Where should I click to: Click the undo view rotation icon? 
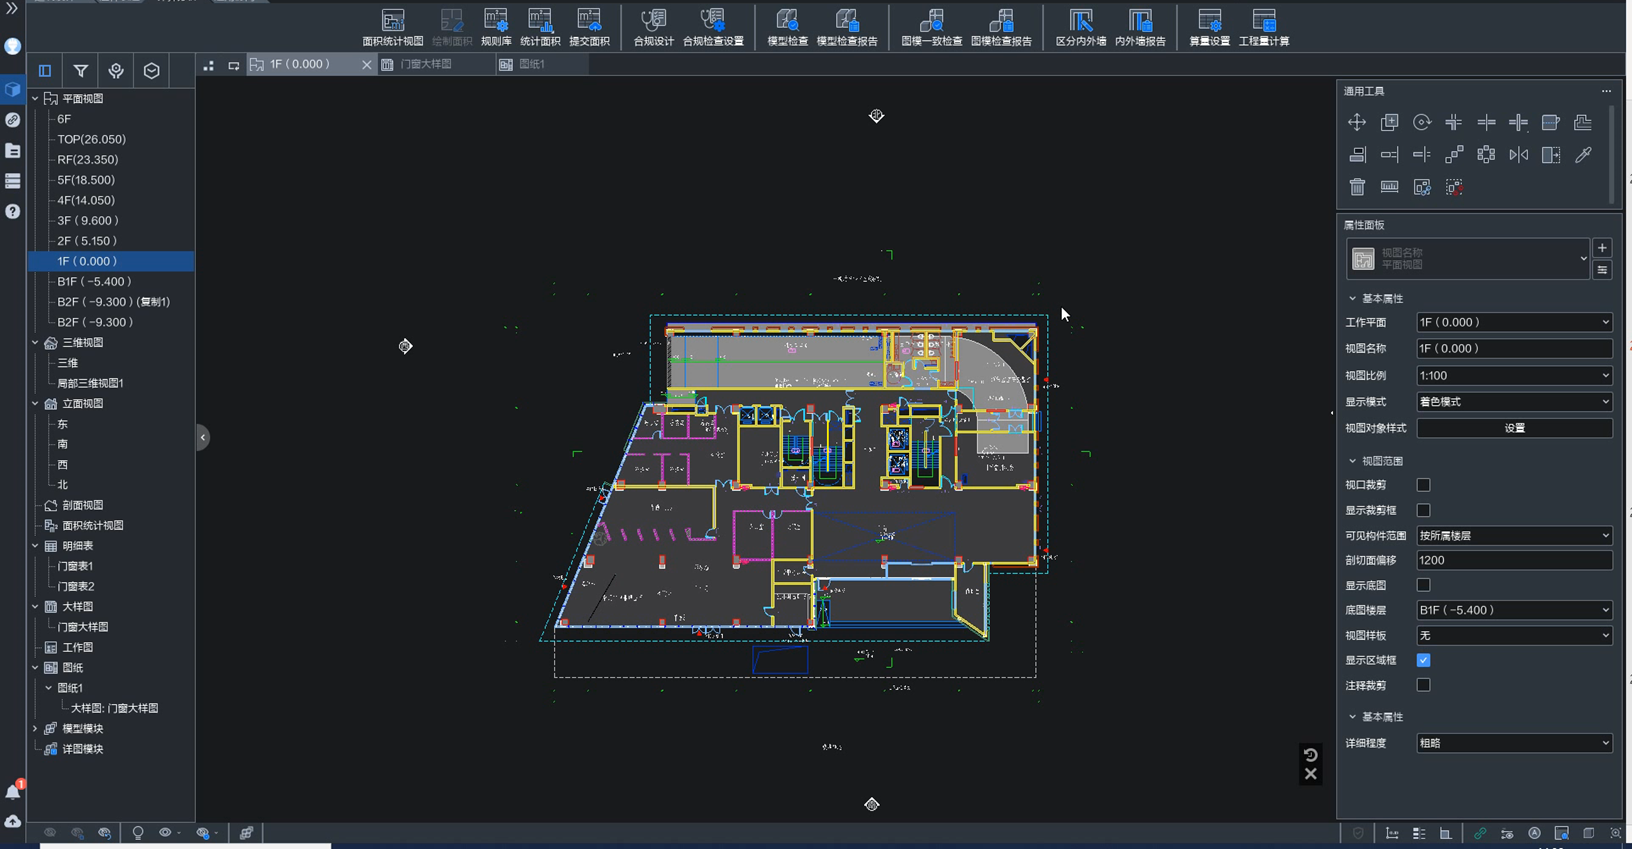[x=1310, y=755]
